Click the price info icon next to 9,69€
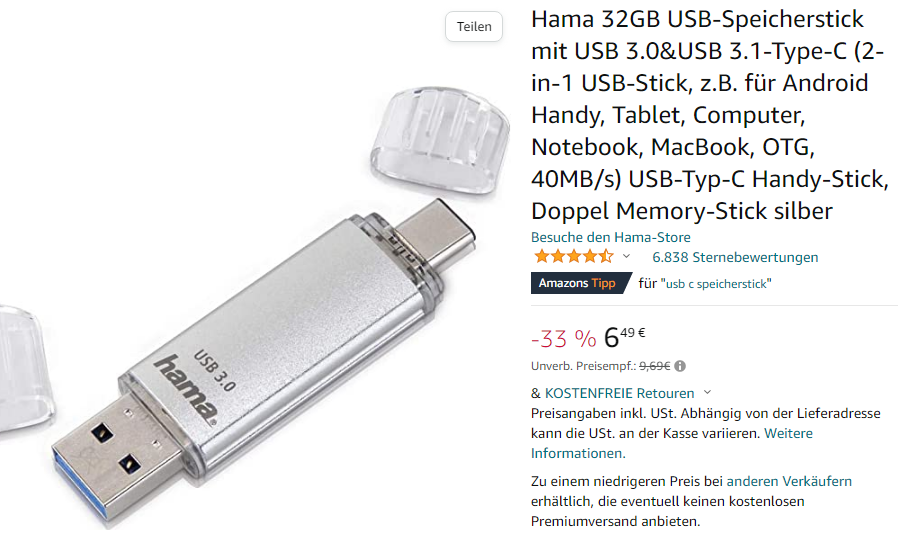 [x=680, y=366]
